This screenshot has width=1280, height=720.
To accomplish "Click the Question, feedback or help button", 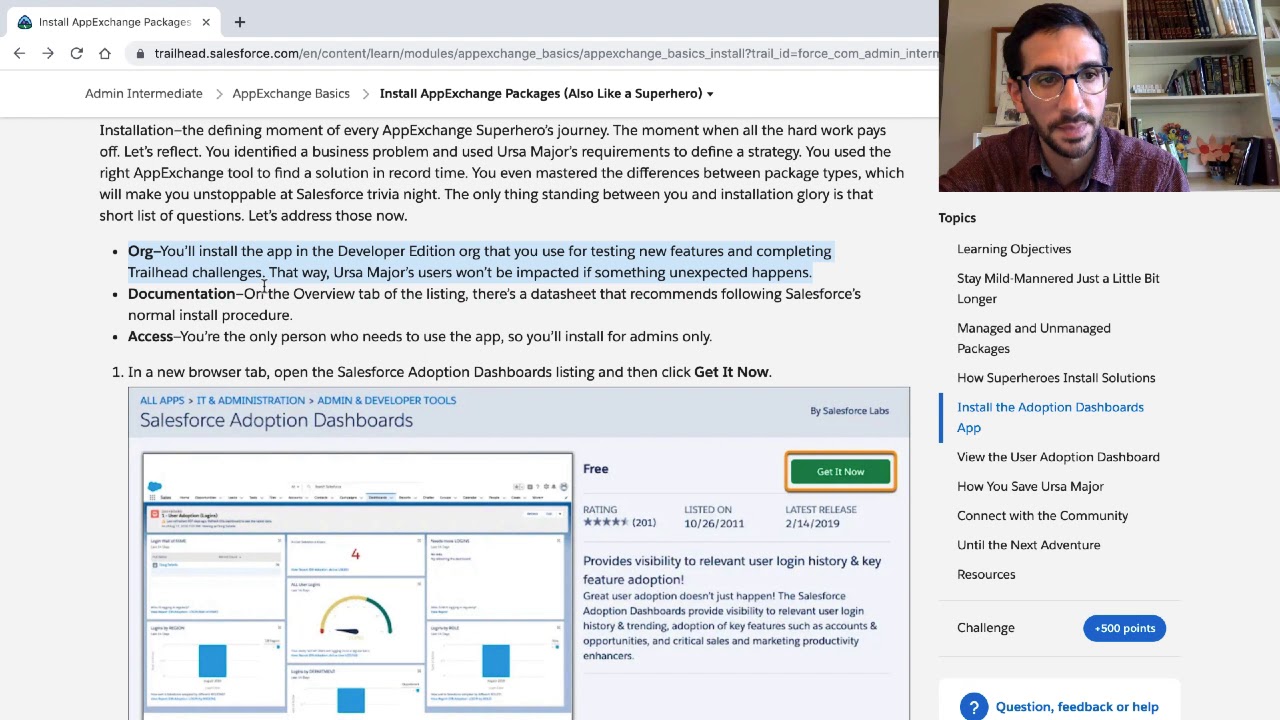I will pyautogui.click(x=1077, y=706).
